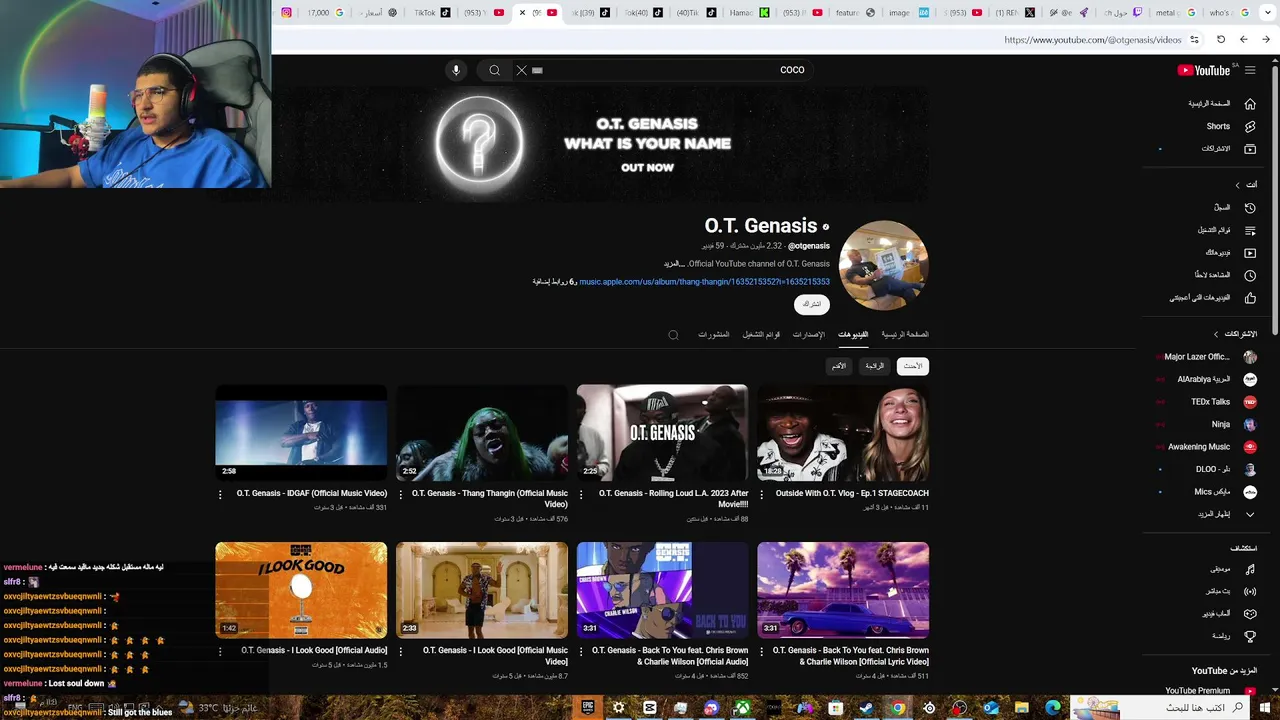This screenshot has height=720, width=1280.
Task: Open Chrome from the taskbar
Action: click(x=898, y=708)
